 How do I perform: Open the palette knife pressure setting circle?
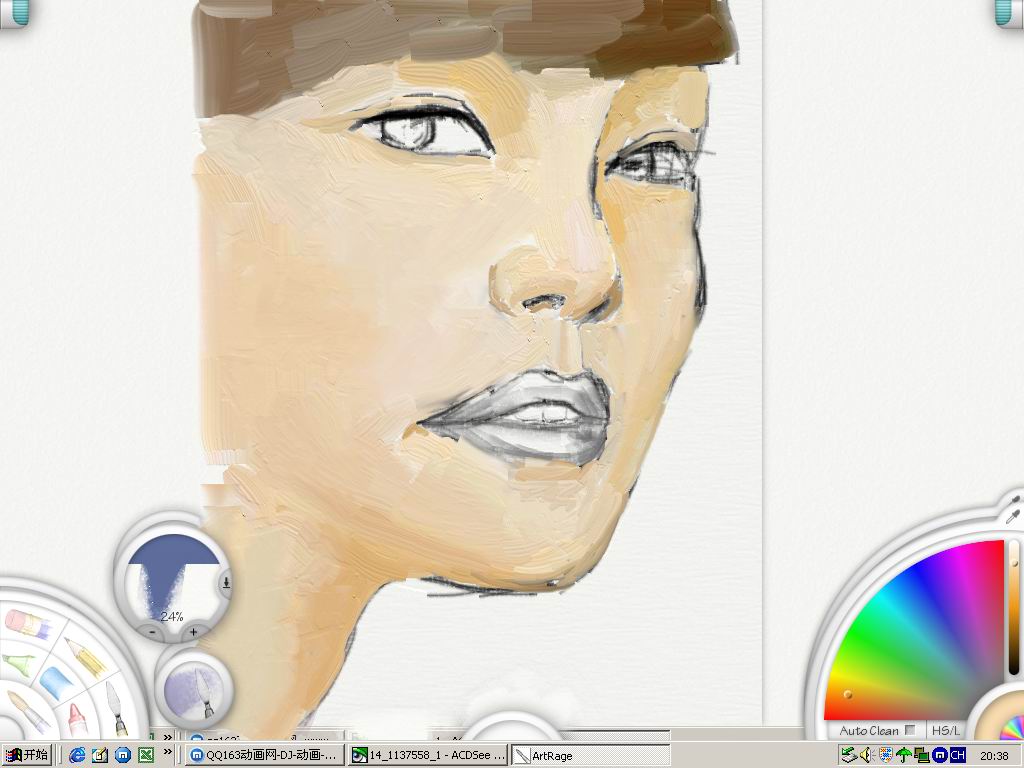click(194, 689)
